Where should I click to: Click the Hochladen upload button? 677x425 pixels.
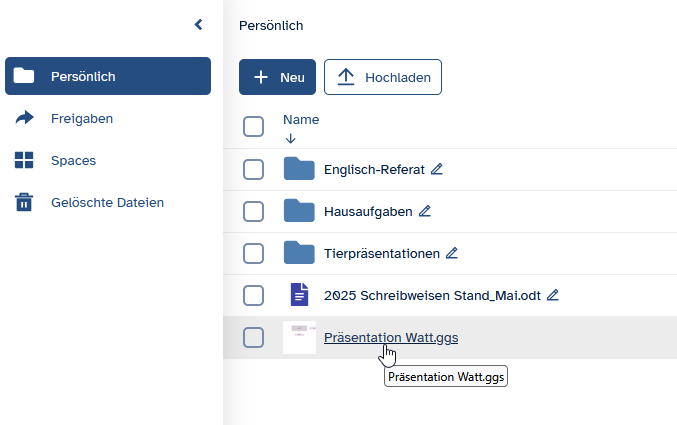383,77
